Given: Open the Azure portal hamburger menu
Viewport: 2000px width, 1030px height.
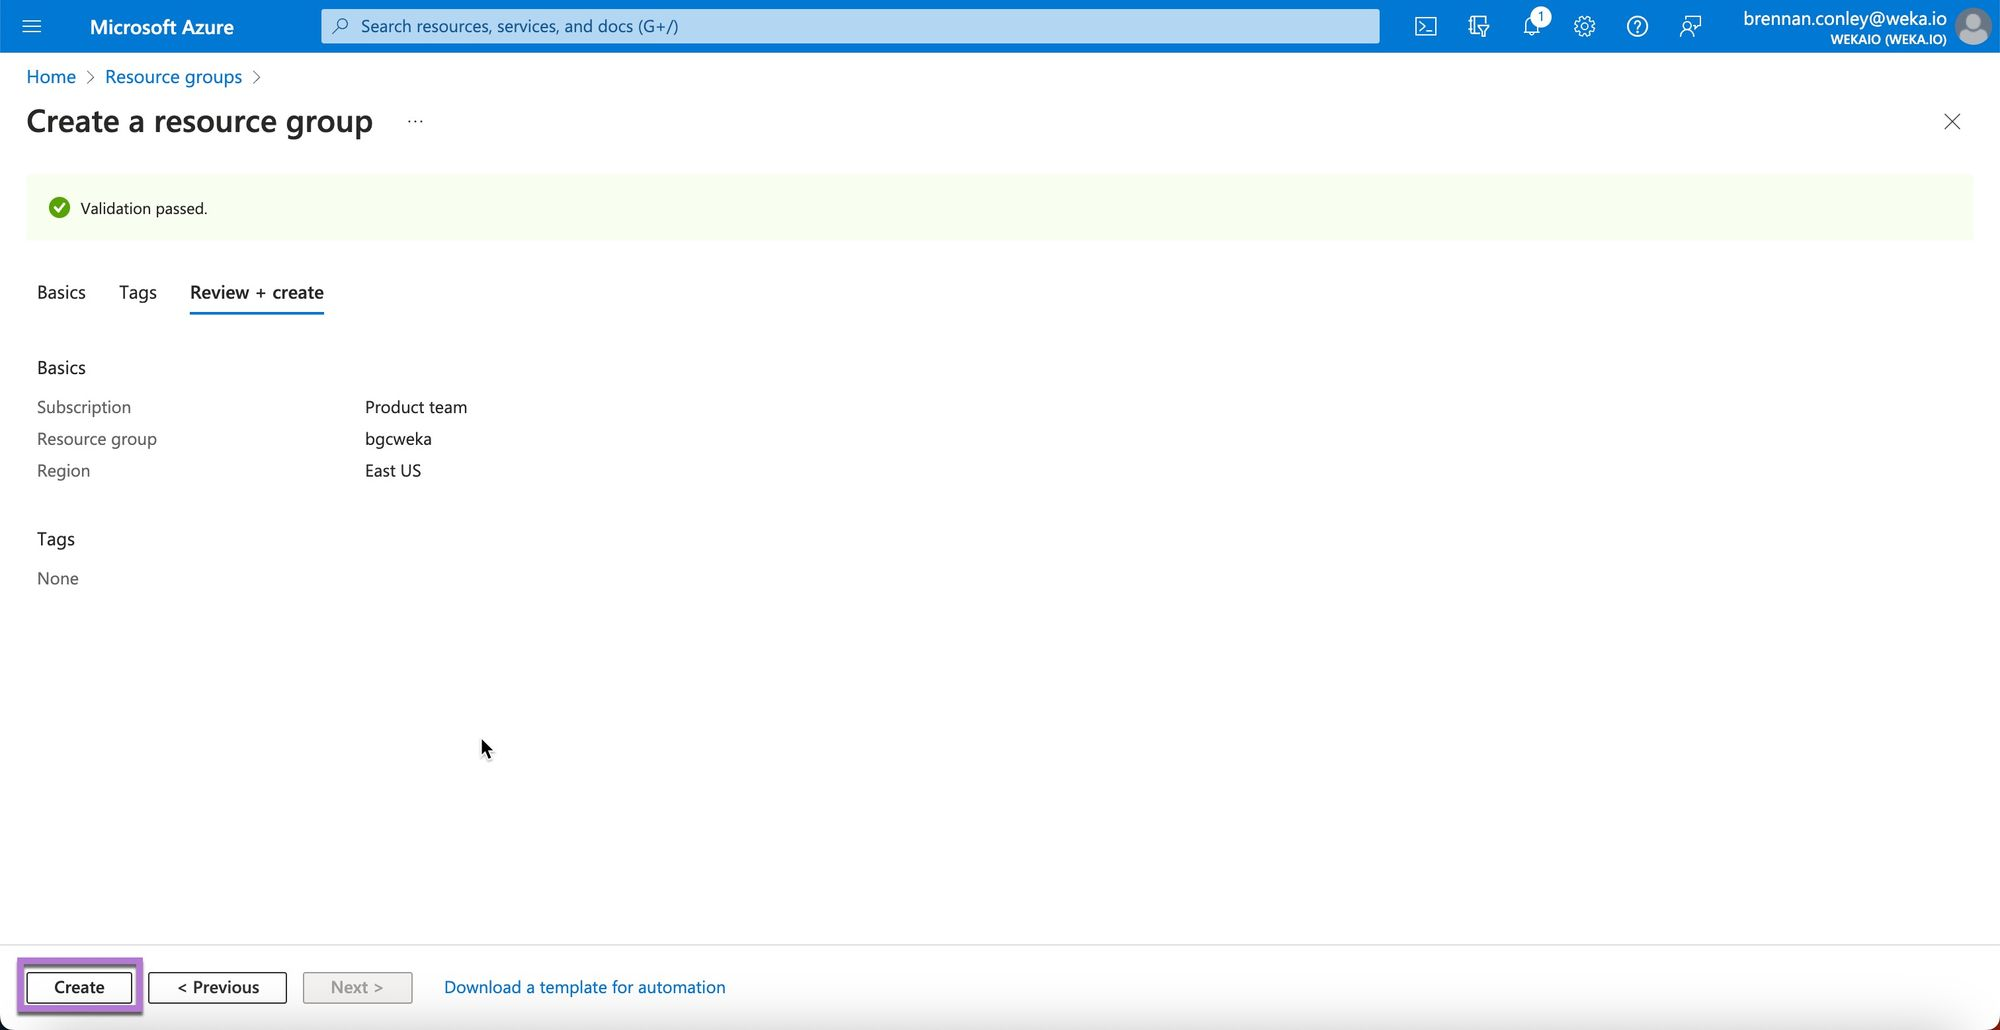Looking at the screenshot, I should [x=31, y=26].
